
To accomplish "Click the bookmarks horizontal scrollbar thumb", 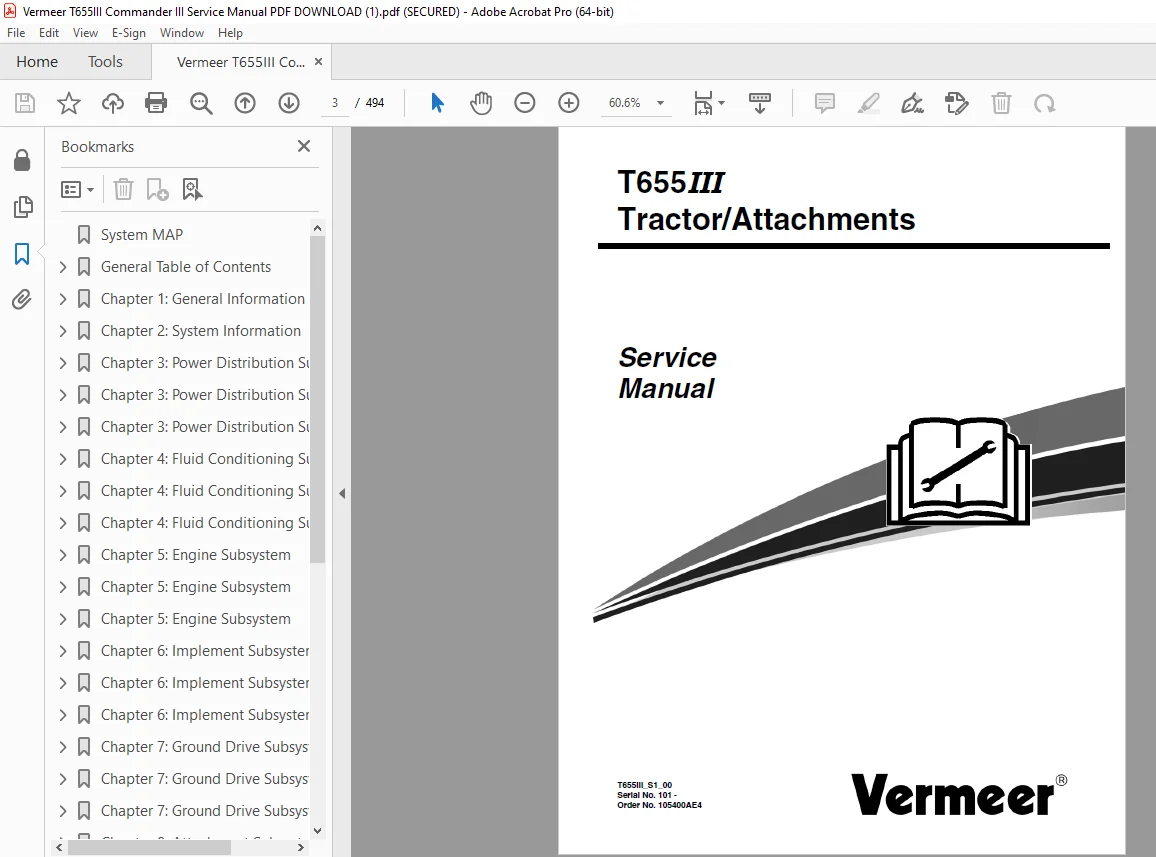I will (x=150, y=848).
